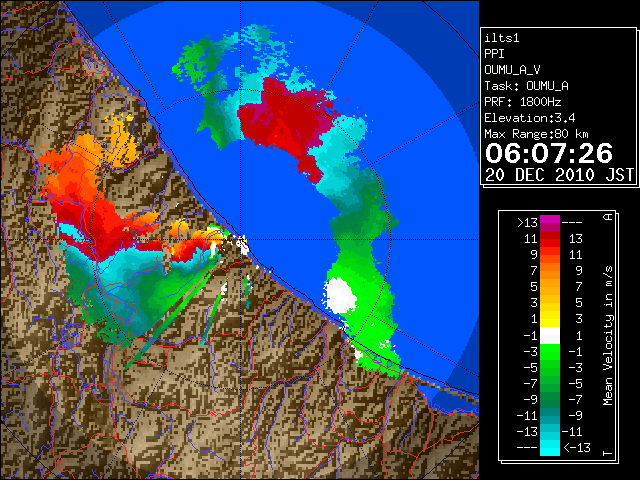Click the 'OUMU_A_V' product name

[x=512, y=70]
